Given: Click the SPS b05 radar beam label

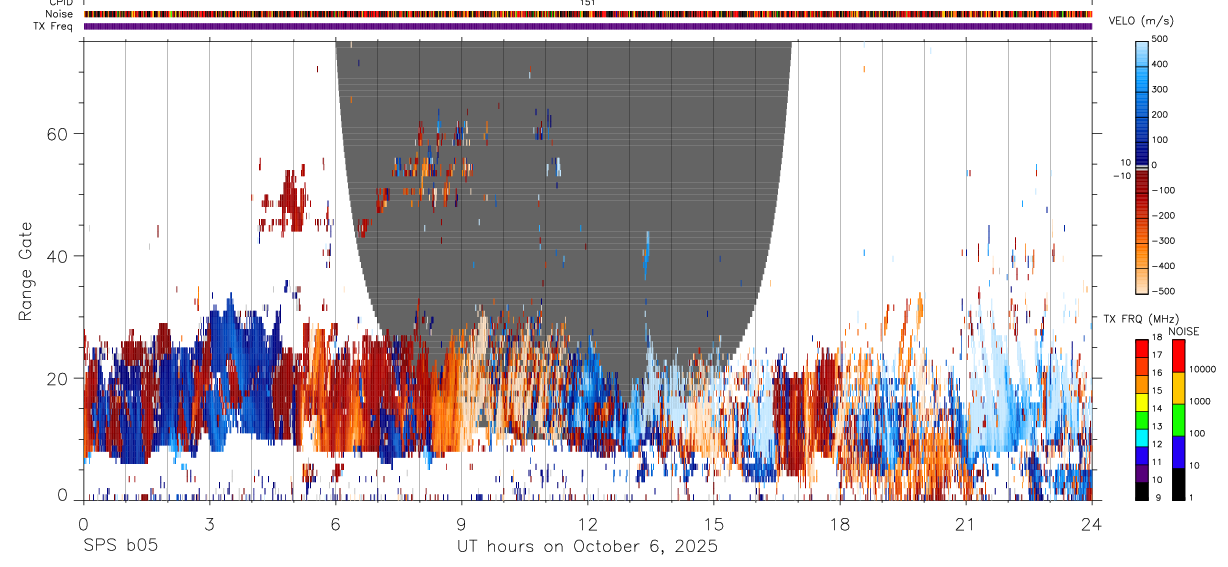Looking at the screenshot, I should coord(119,546).
